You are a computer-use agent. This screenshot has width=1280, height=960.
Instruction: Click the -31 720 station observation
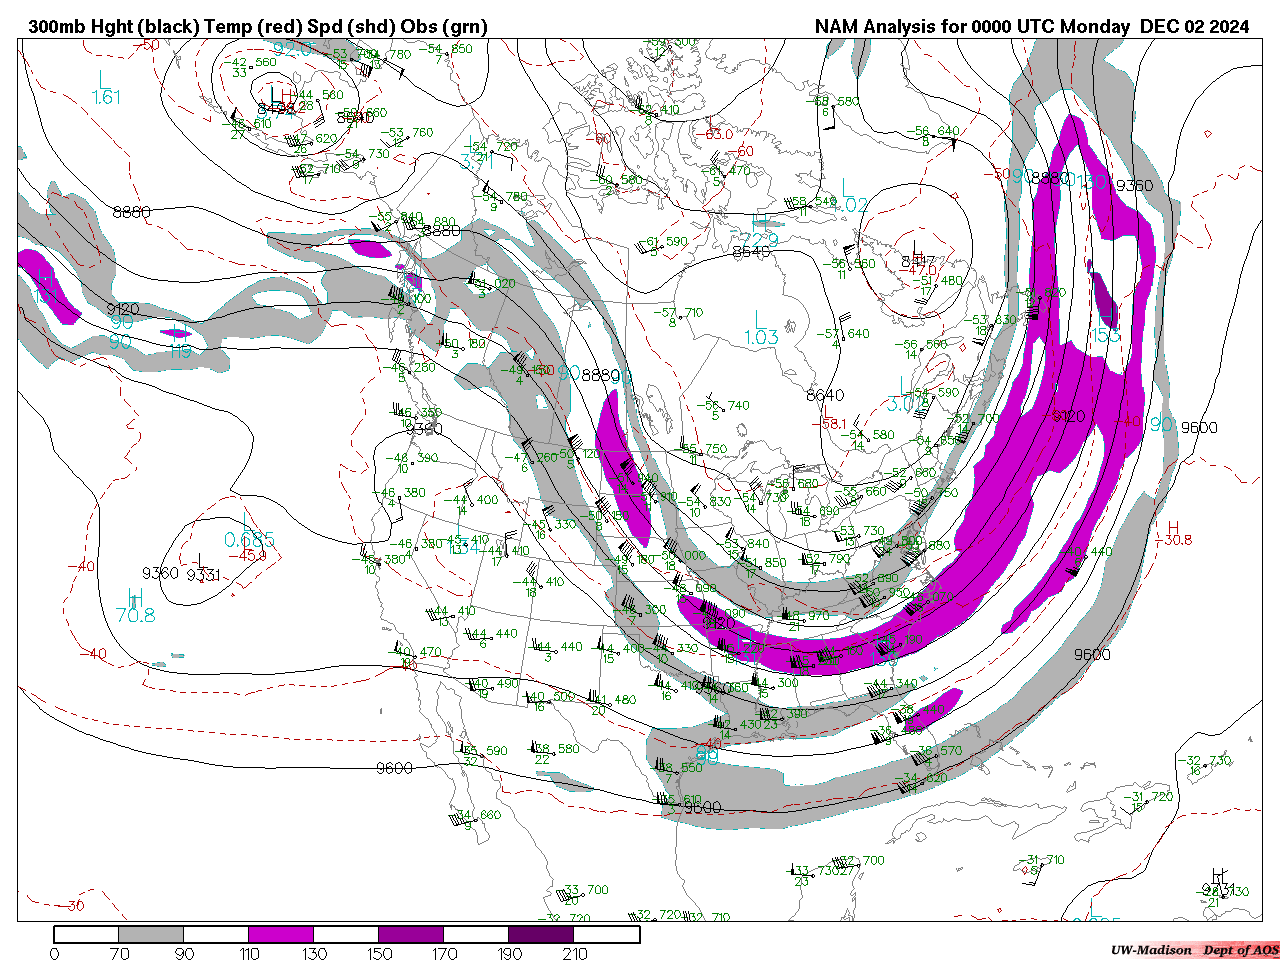point(1150,798)
